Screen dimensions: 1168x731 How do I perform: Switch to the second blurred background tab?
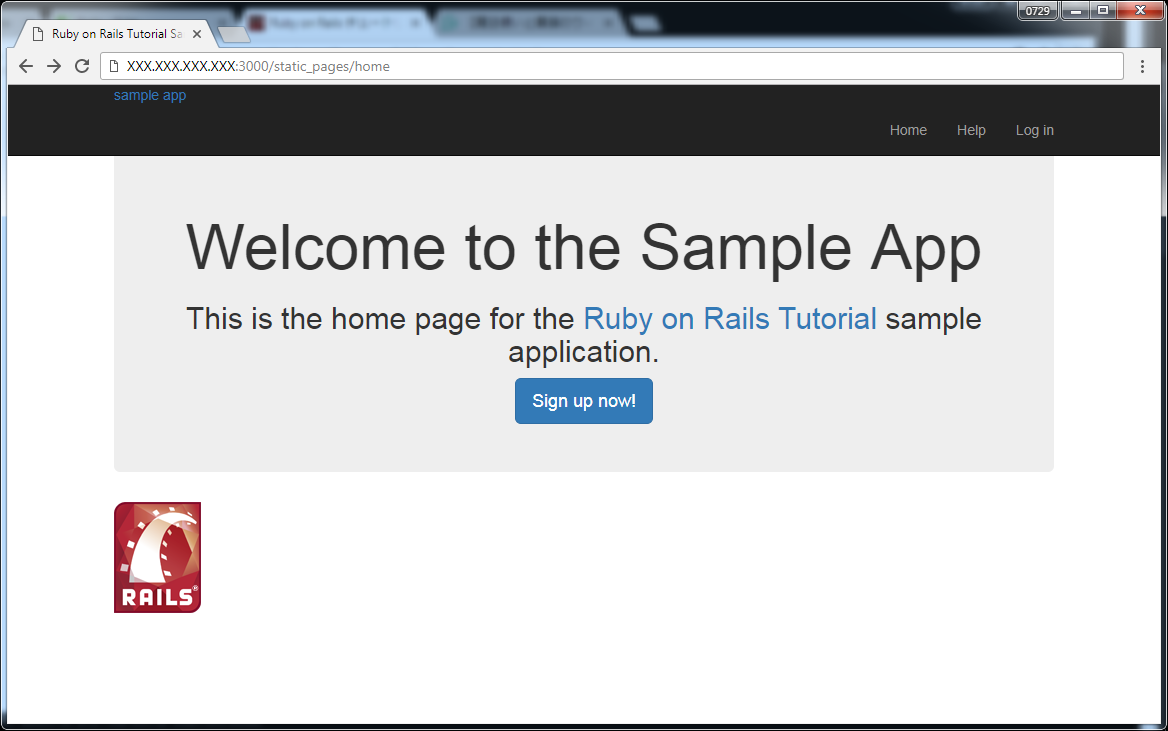pyautogui.click(x=335, y=24)
